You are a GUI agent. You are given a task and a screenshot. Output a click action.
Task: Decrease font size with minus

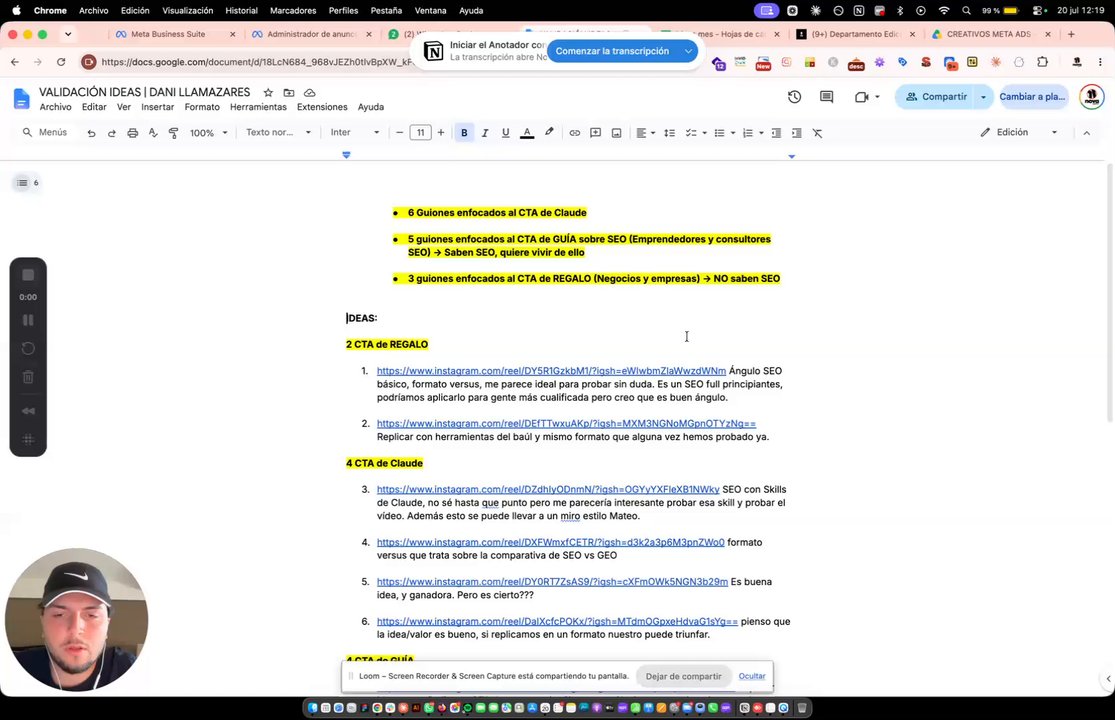click(400, 133)
